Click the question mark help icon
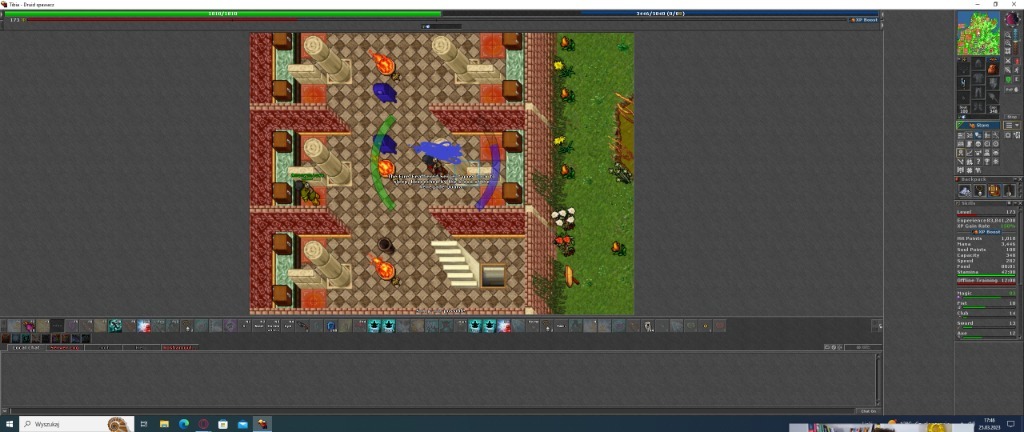 (x=978, y=160)
